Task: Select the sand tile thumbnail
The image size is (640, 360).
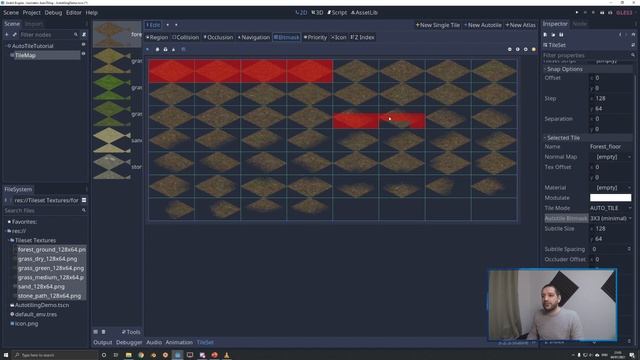Action: [111, 140]
